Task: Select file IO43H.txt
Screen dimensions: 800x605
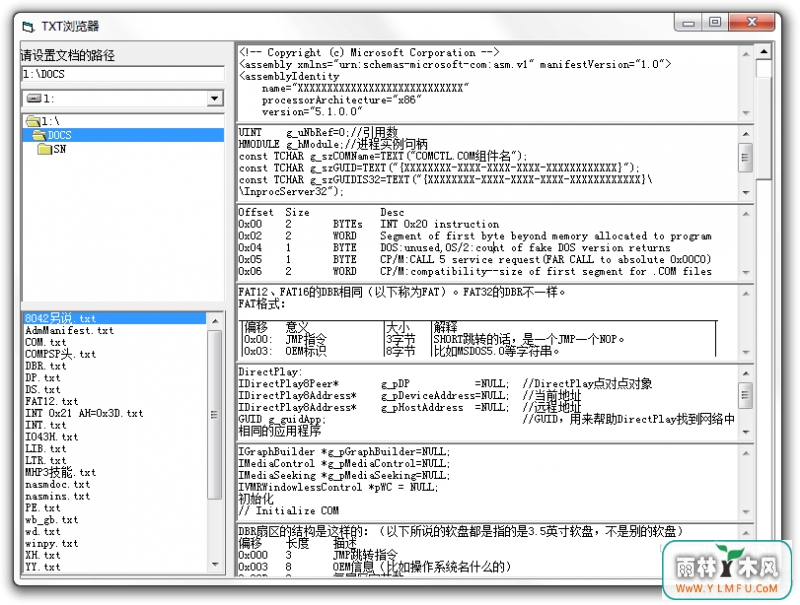Action: [x=52, y=437]
